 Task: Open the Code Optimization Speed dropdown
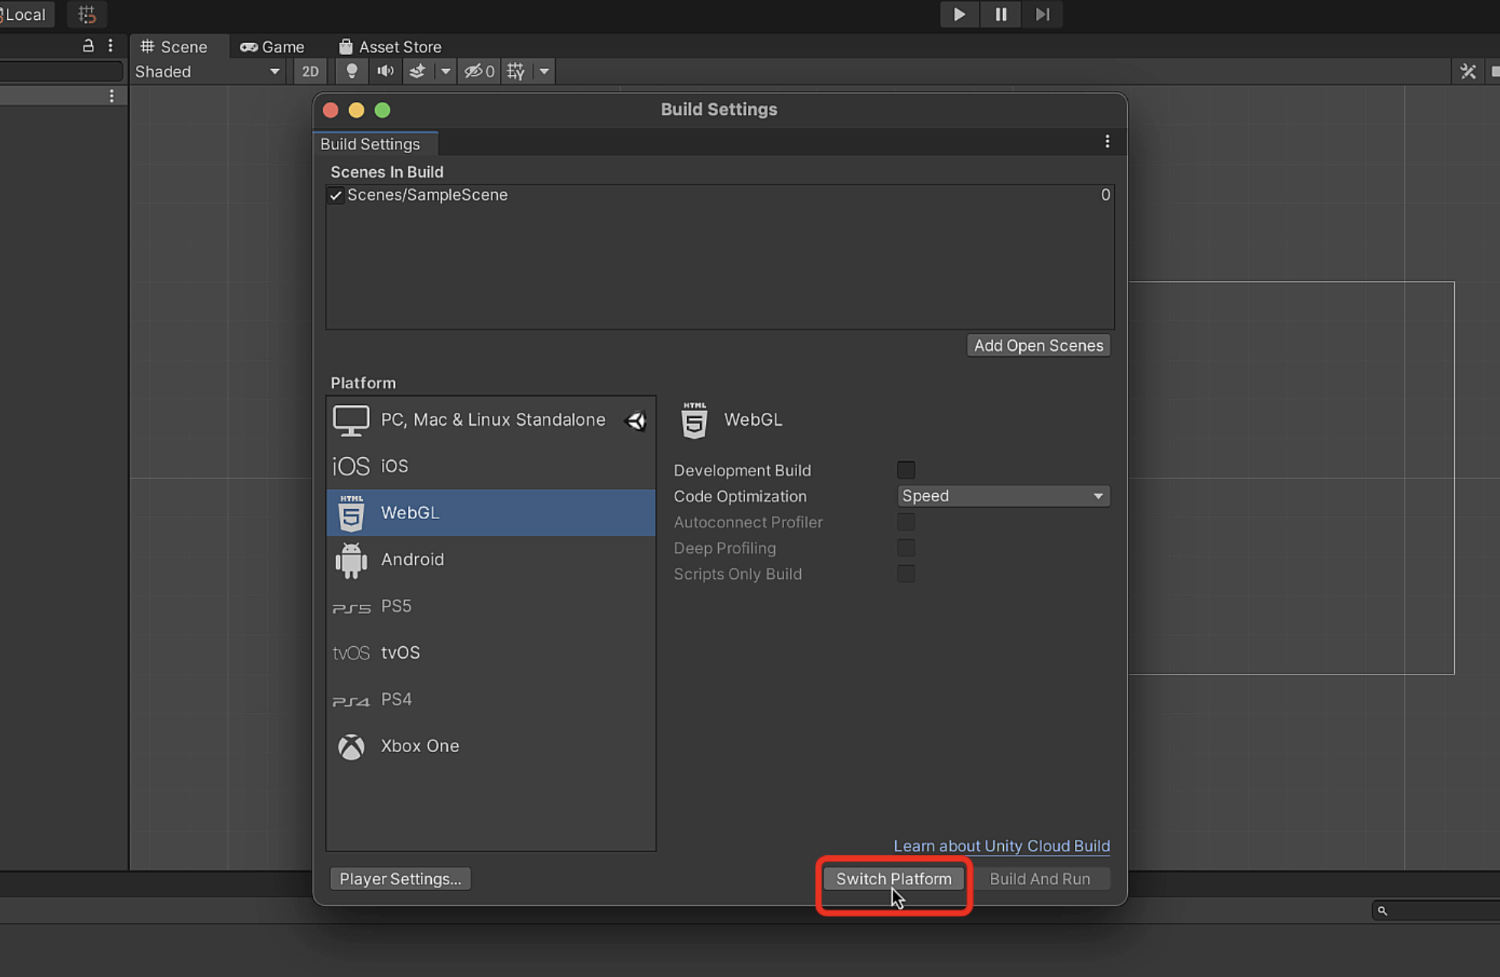point(1003,496)
